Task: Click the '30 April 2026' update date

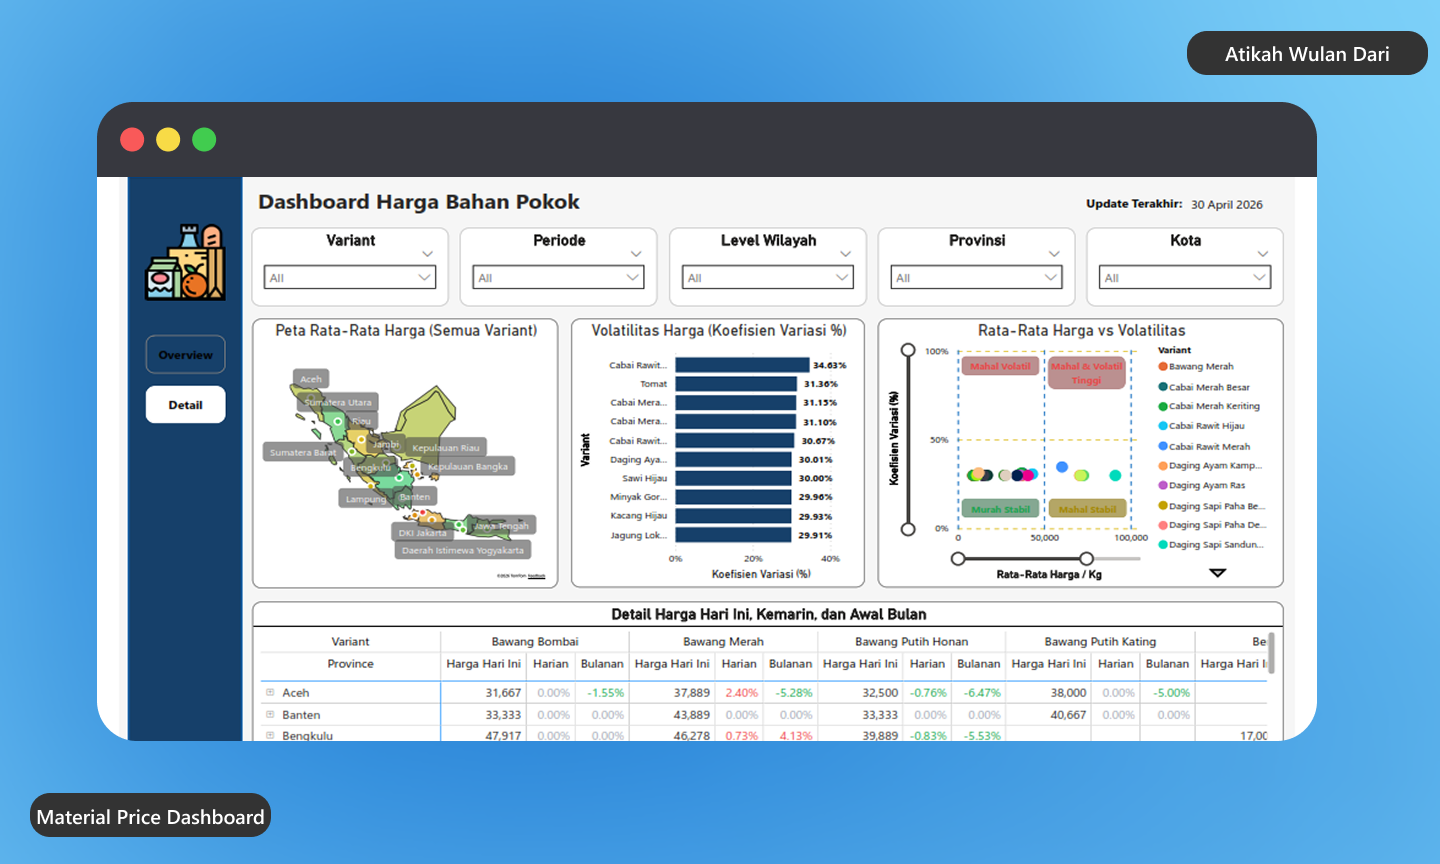Action: point(1227,204)
